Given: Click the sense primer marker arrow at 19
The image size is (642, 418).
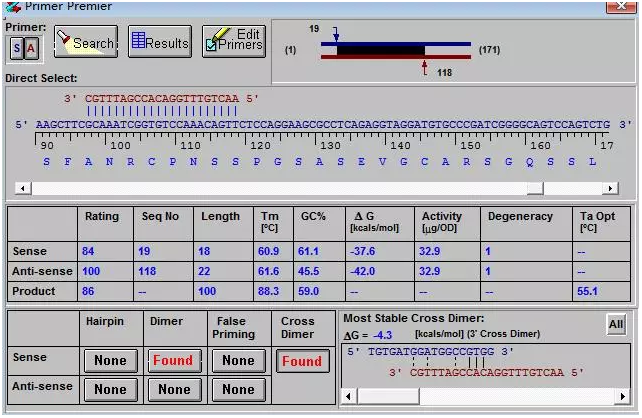Looking at the screenshot, I should click(336, 34).
